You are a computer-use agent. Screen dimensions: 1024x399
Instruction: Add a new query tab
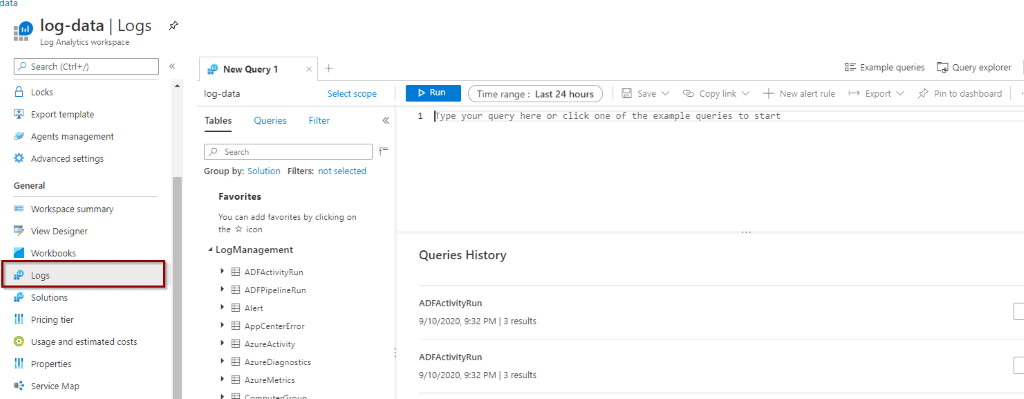tap(328, 68)
